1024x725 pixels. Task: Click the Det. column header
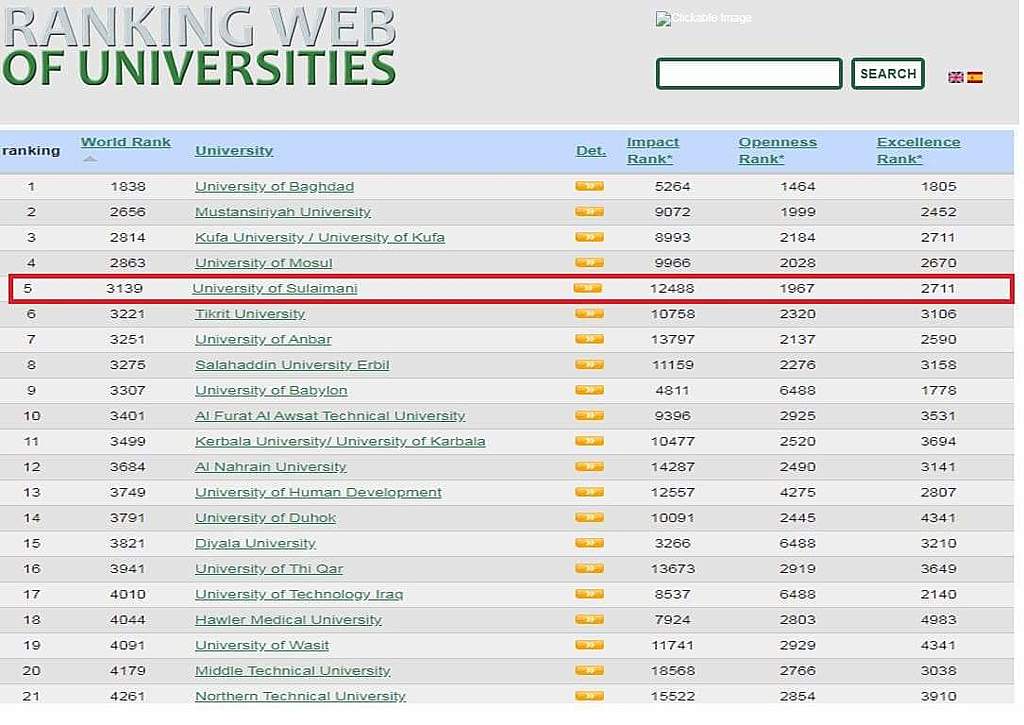point(591,151)
